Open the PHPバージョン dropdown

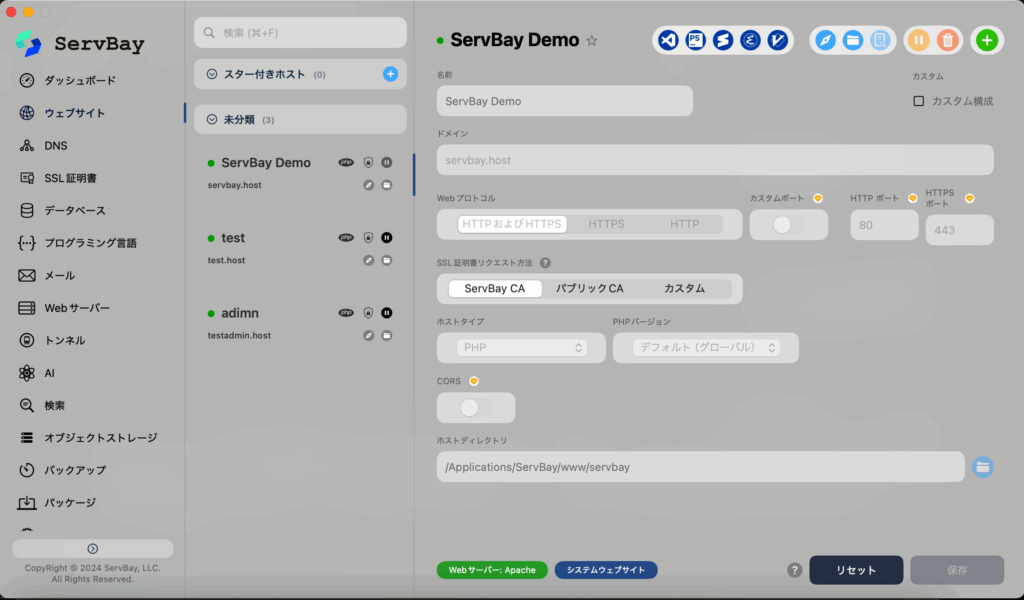706,348
